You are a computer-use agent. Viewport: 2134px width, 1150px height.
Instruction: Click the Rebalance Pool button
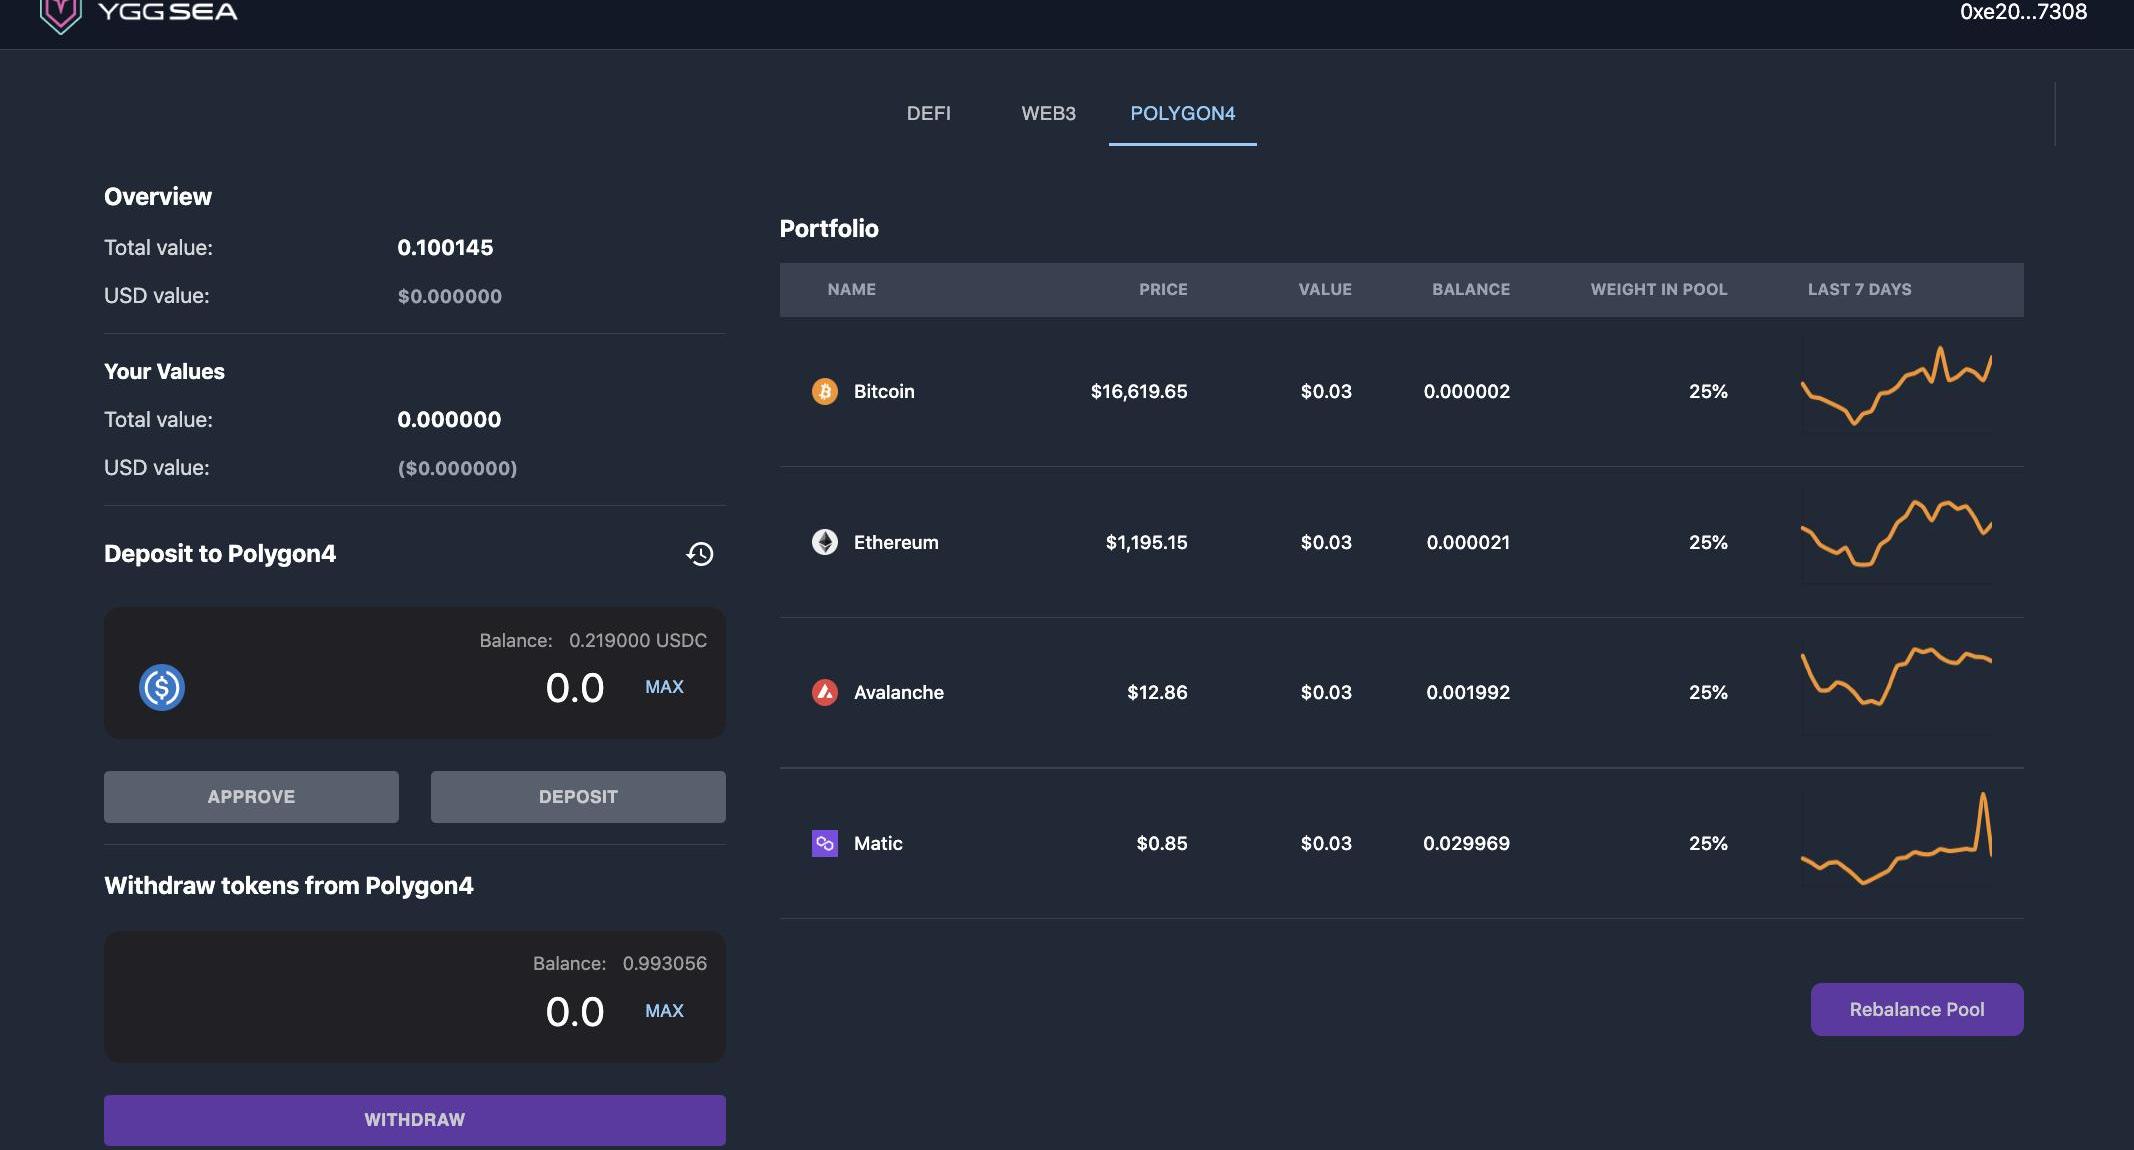point(1916,1009)
